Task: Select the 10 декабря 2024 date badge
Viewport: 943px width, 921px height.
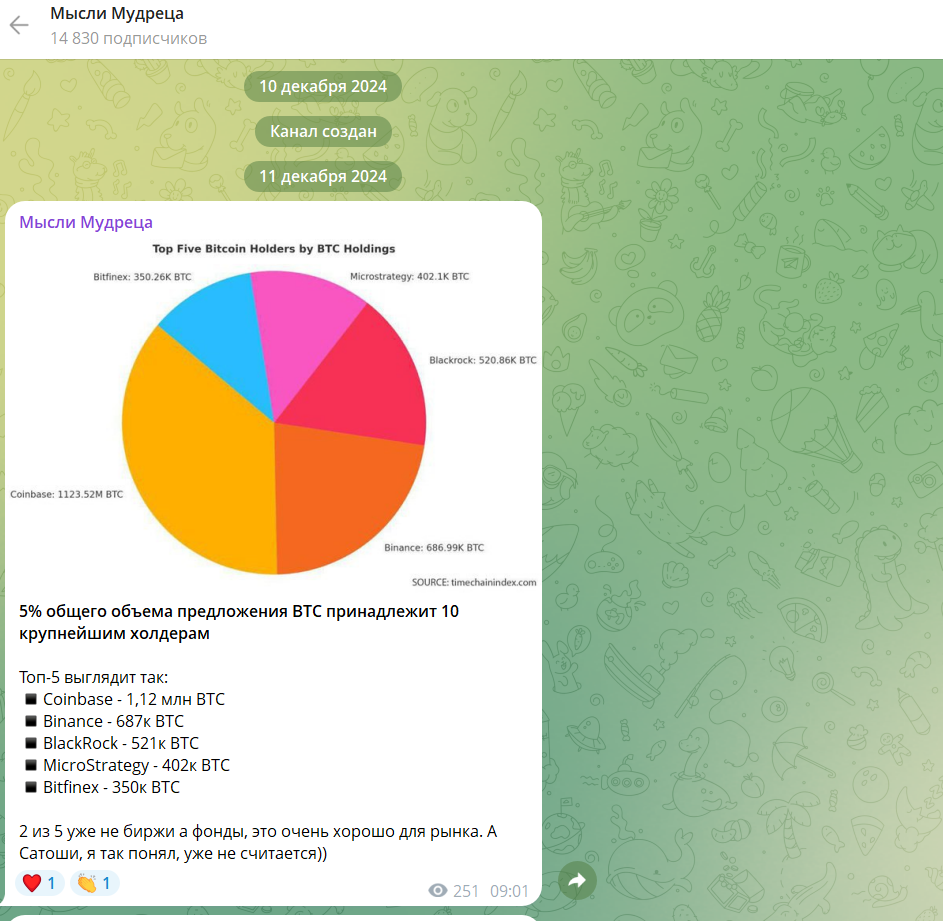Action: 323,87
